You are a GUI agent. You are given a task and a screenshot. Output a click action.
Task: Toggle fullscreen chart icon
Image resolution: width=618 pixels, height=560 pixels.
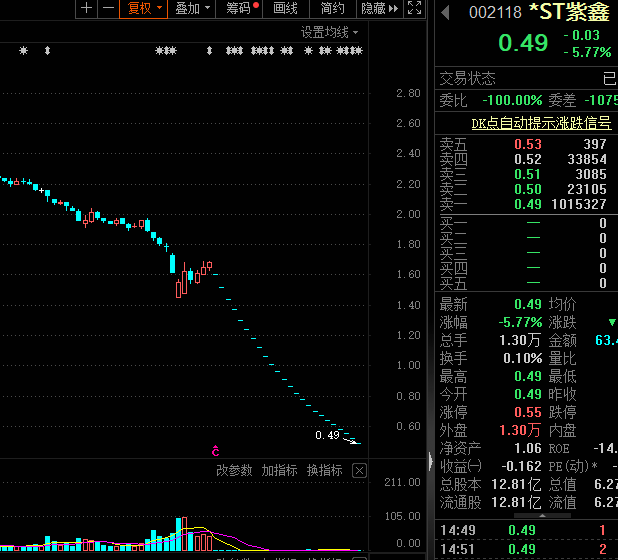pyautogui.click(x=415, y=8)
